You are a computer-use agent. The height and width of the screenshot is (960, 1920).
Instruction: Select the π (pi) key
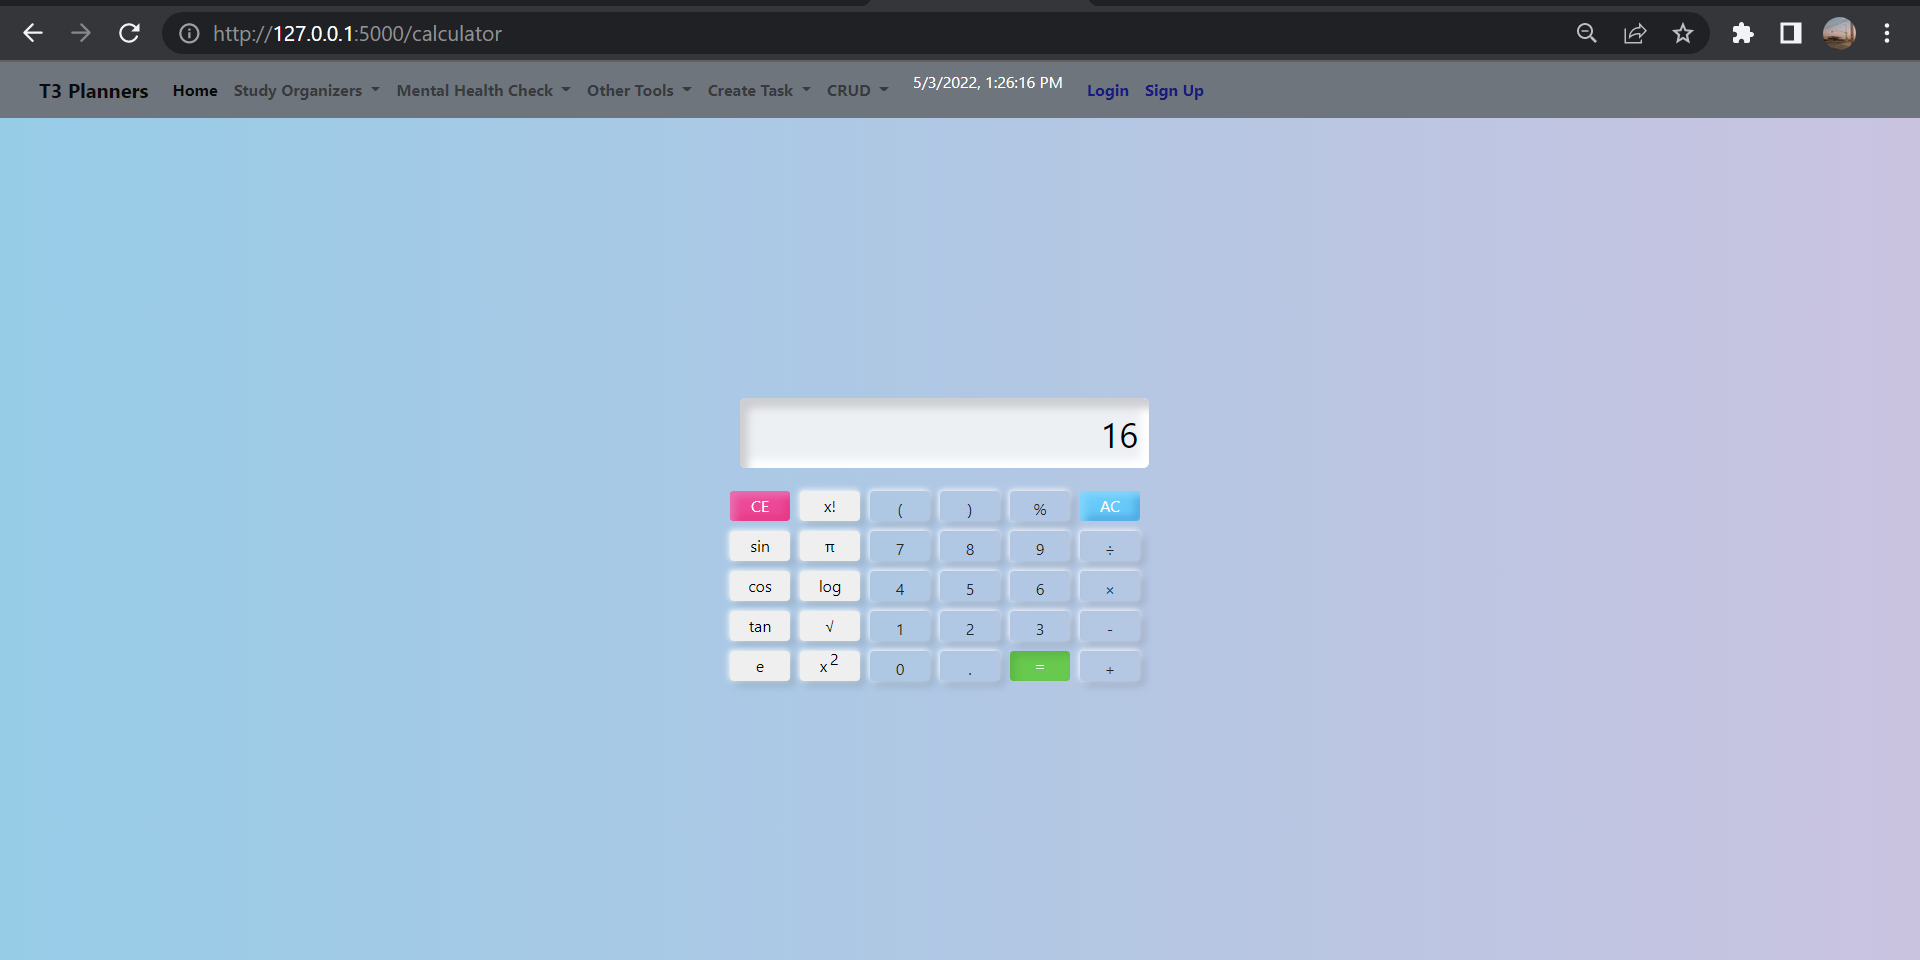point(829,546)
